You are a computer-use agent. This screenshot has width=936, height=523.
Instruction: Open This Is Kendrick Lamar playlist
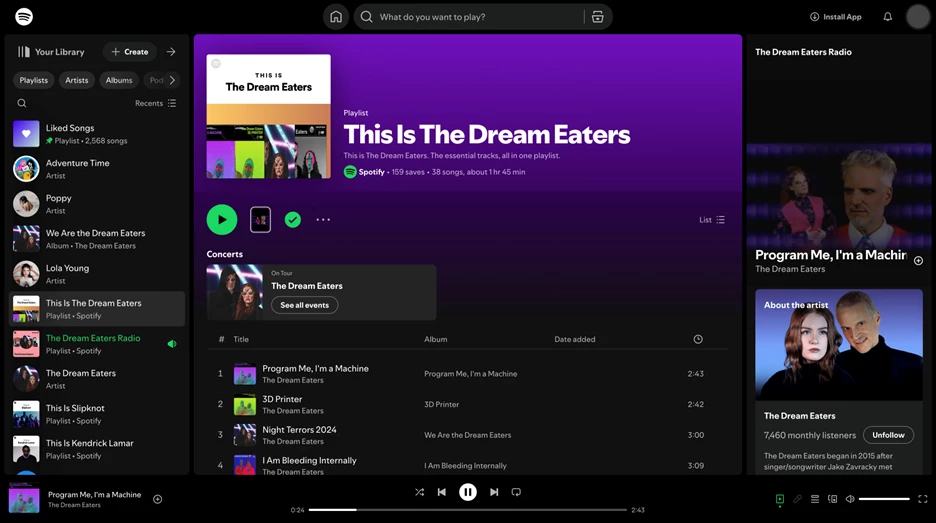(97, 449)
